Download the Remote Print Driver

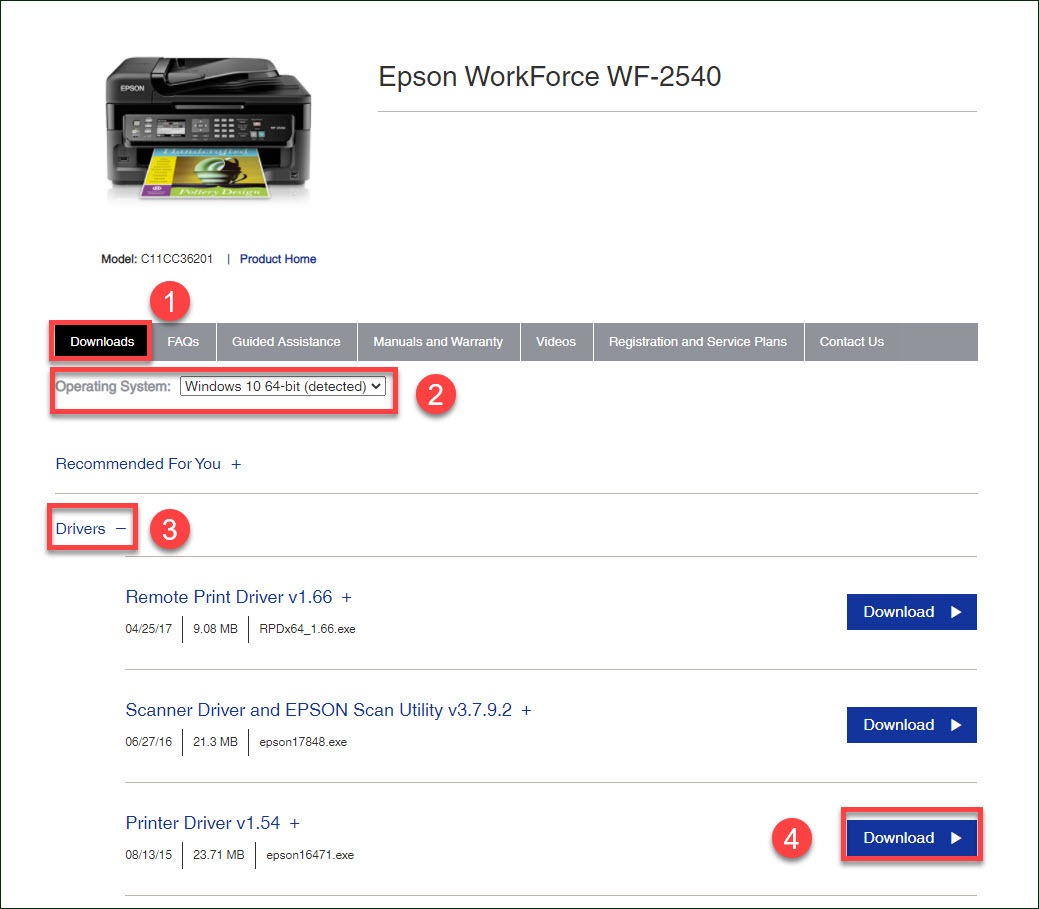911,612
